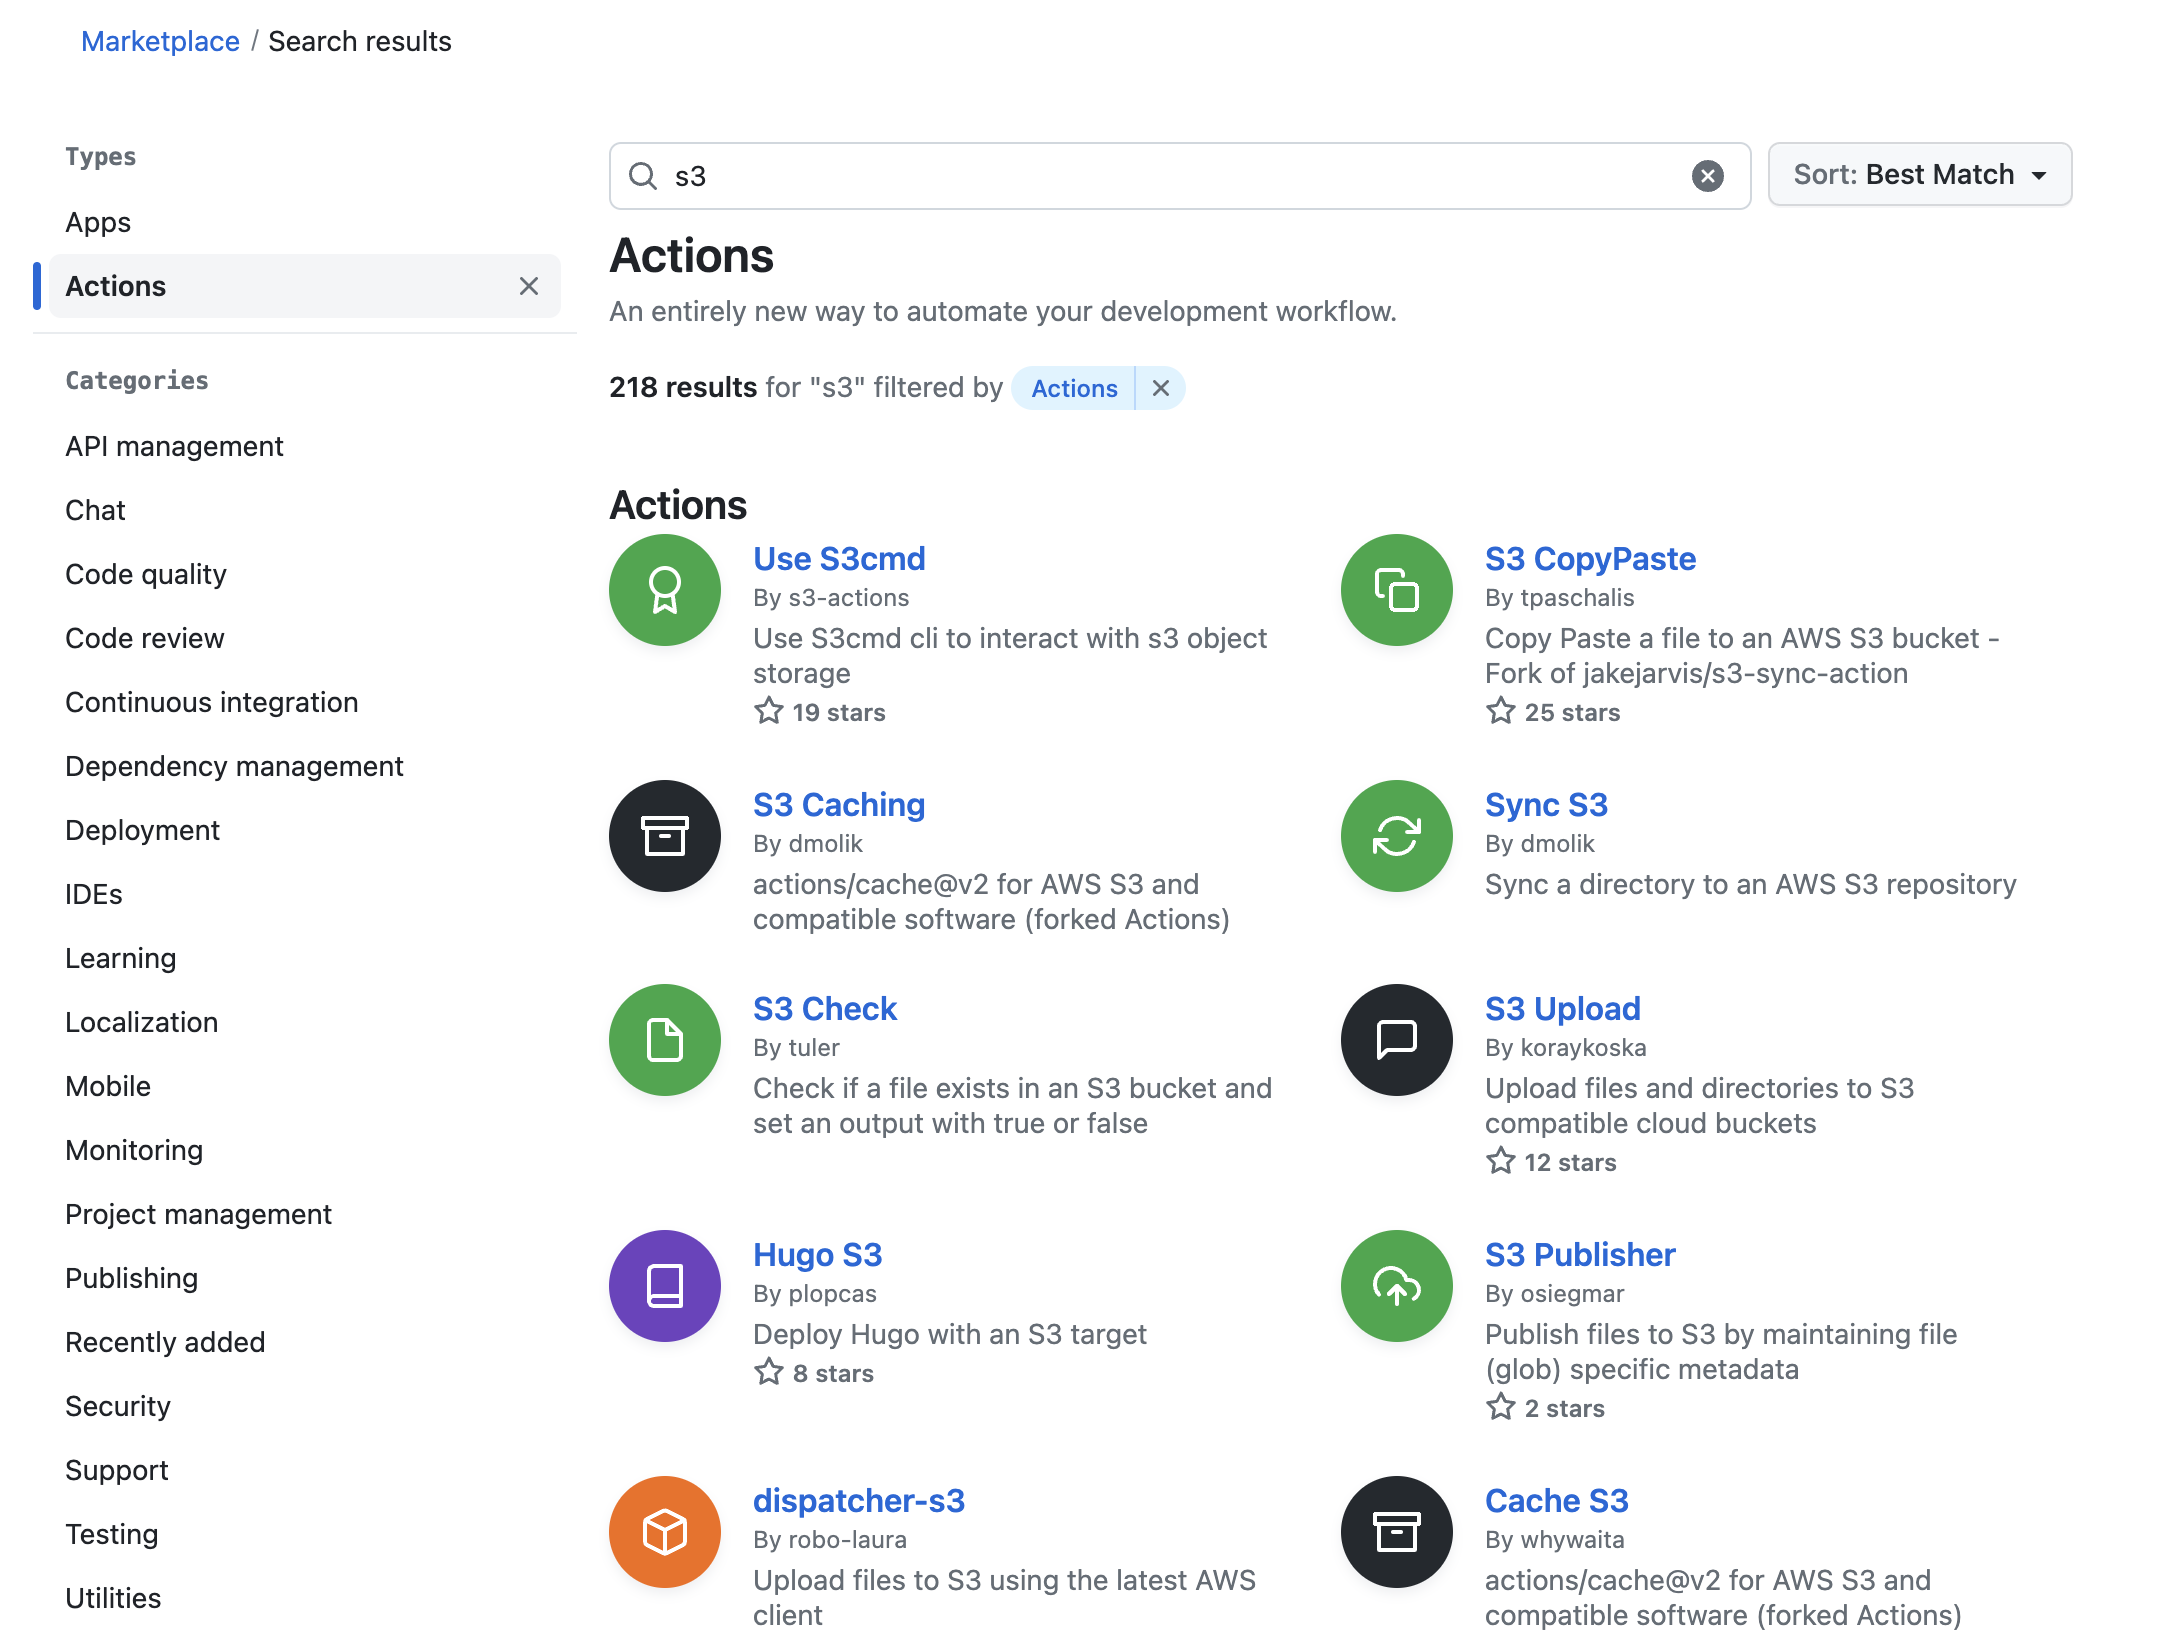Click the Cache S3 archive icon

(x=1396, y=1531)
